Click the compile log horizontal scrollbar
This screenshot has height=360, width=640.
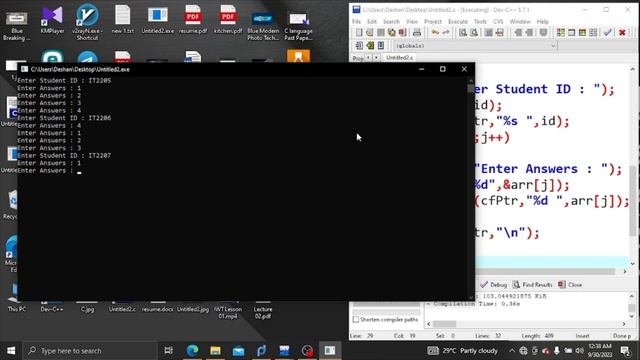pos(526,324)
